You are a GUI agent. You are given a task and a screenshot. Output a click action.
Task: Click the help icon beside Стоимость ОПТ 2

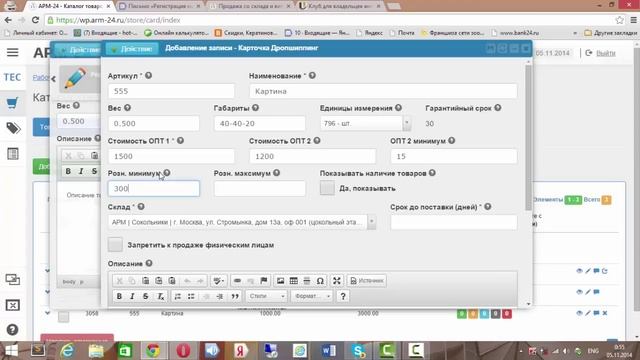[317, 140]
